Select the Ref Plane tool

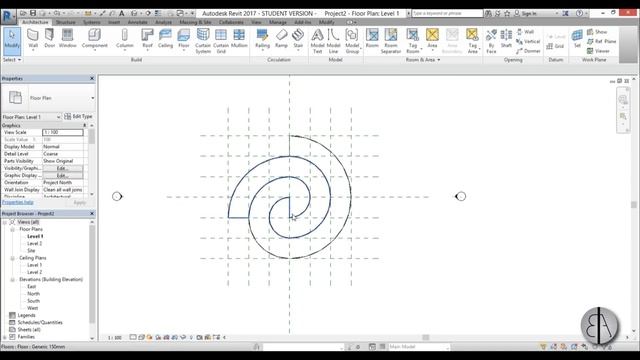point(602,41)
